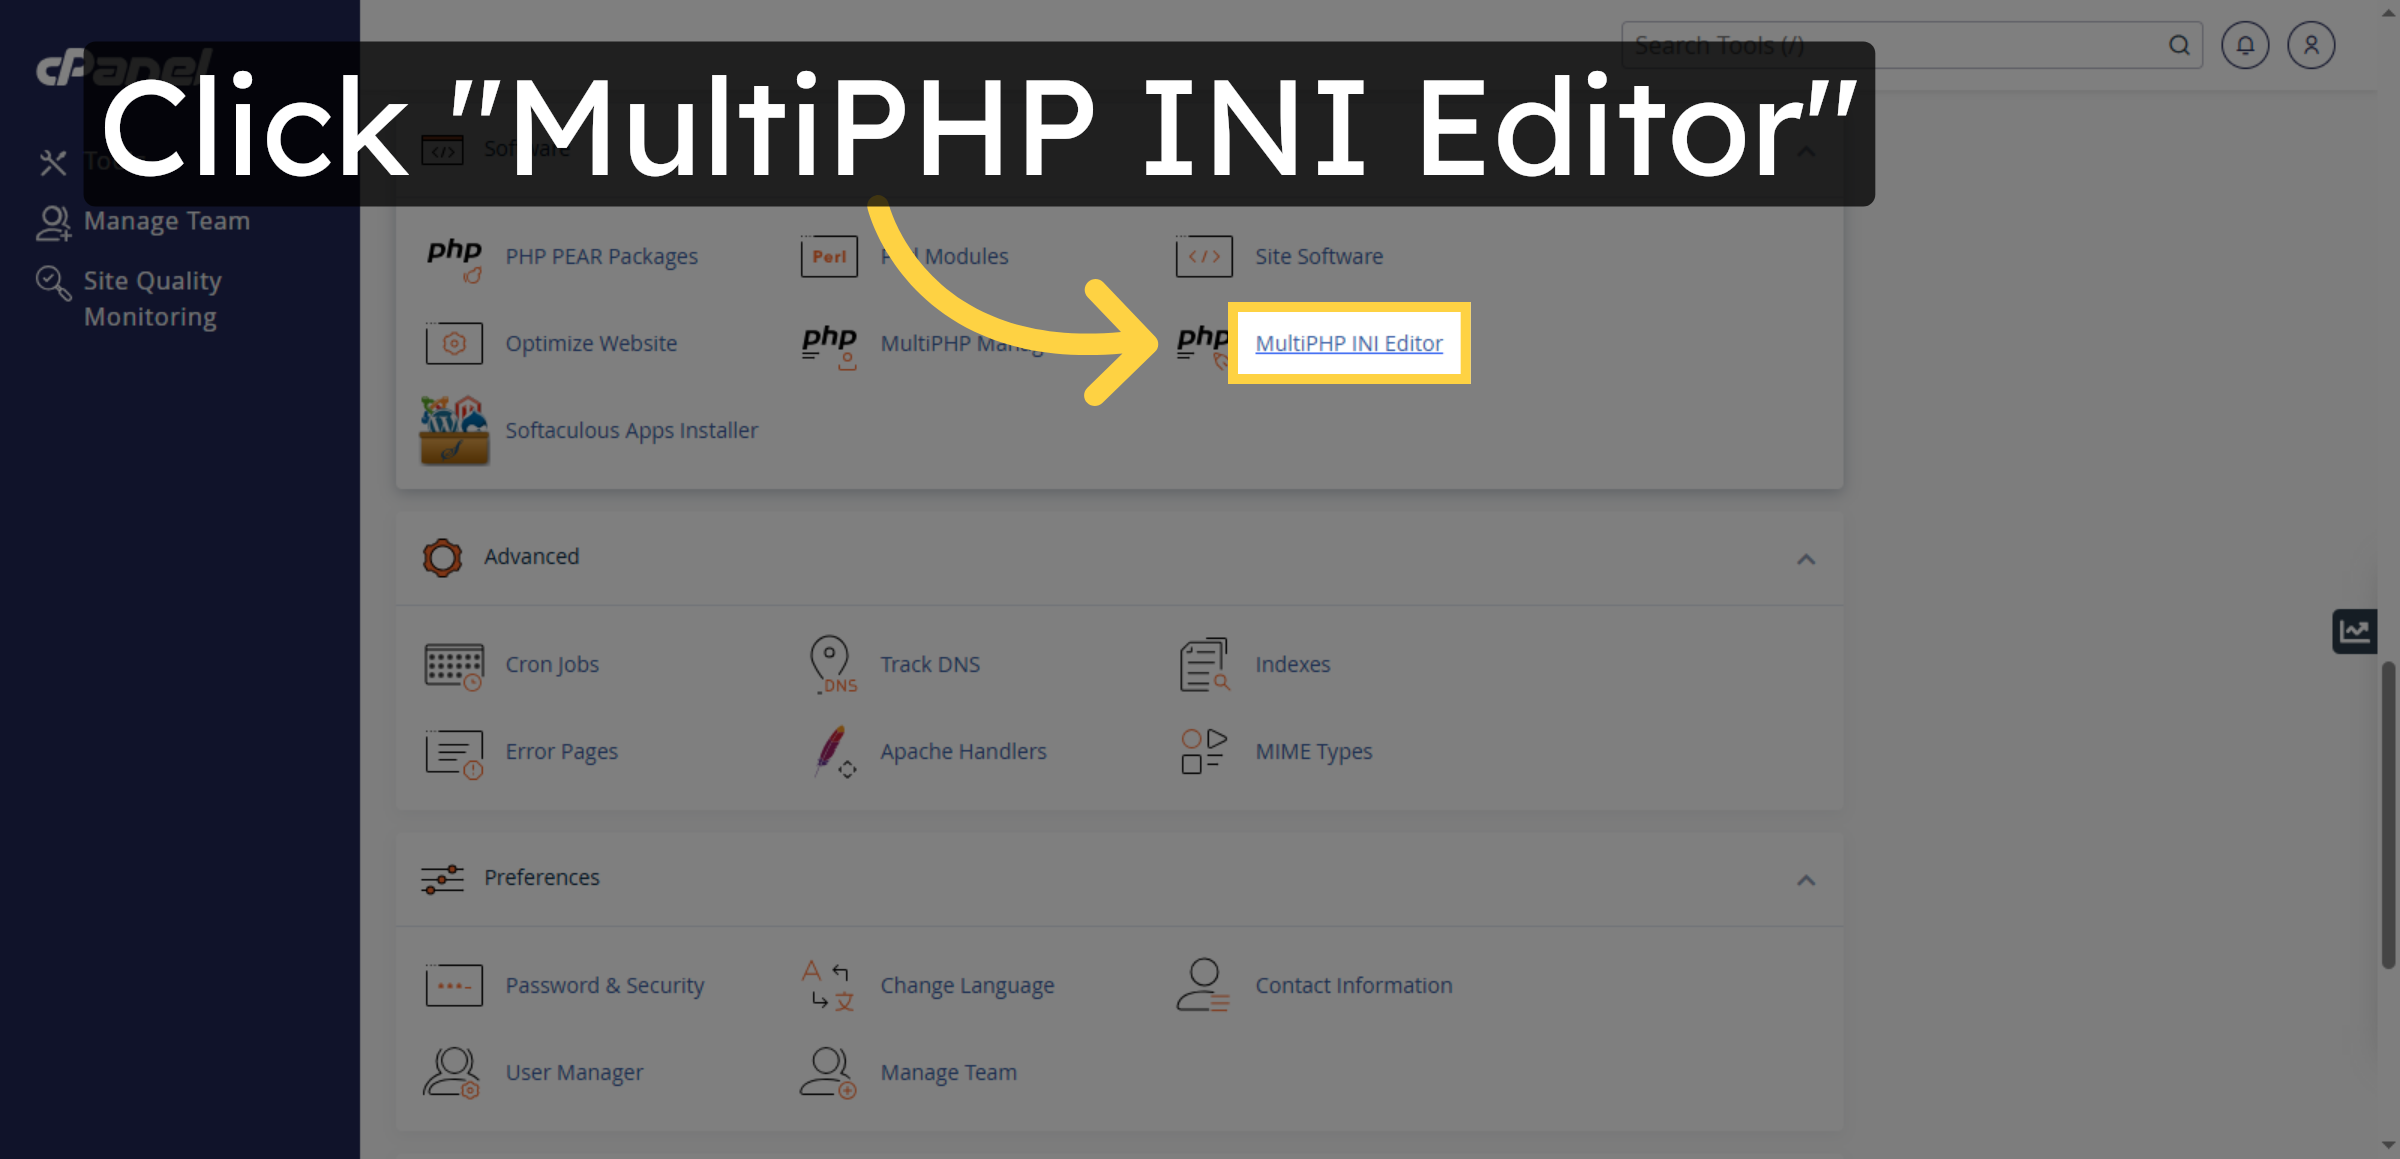
Task: Collapse the Software section
Action: [x=1806, y=152]
